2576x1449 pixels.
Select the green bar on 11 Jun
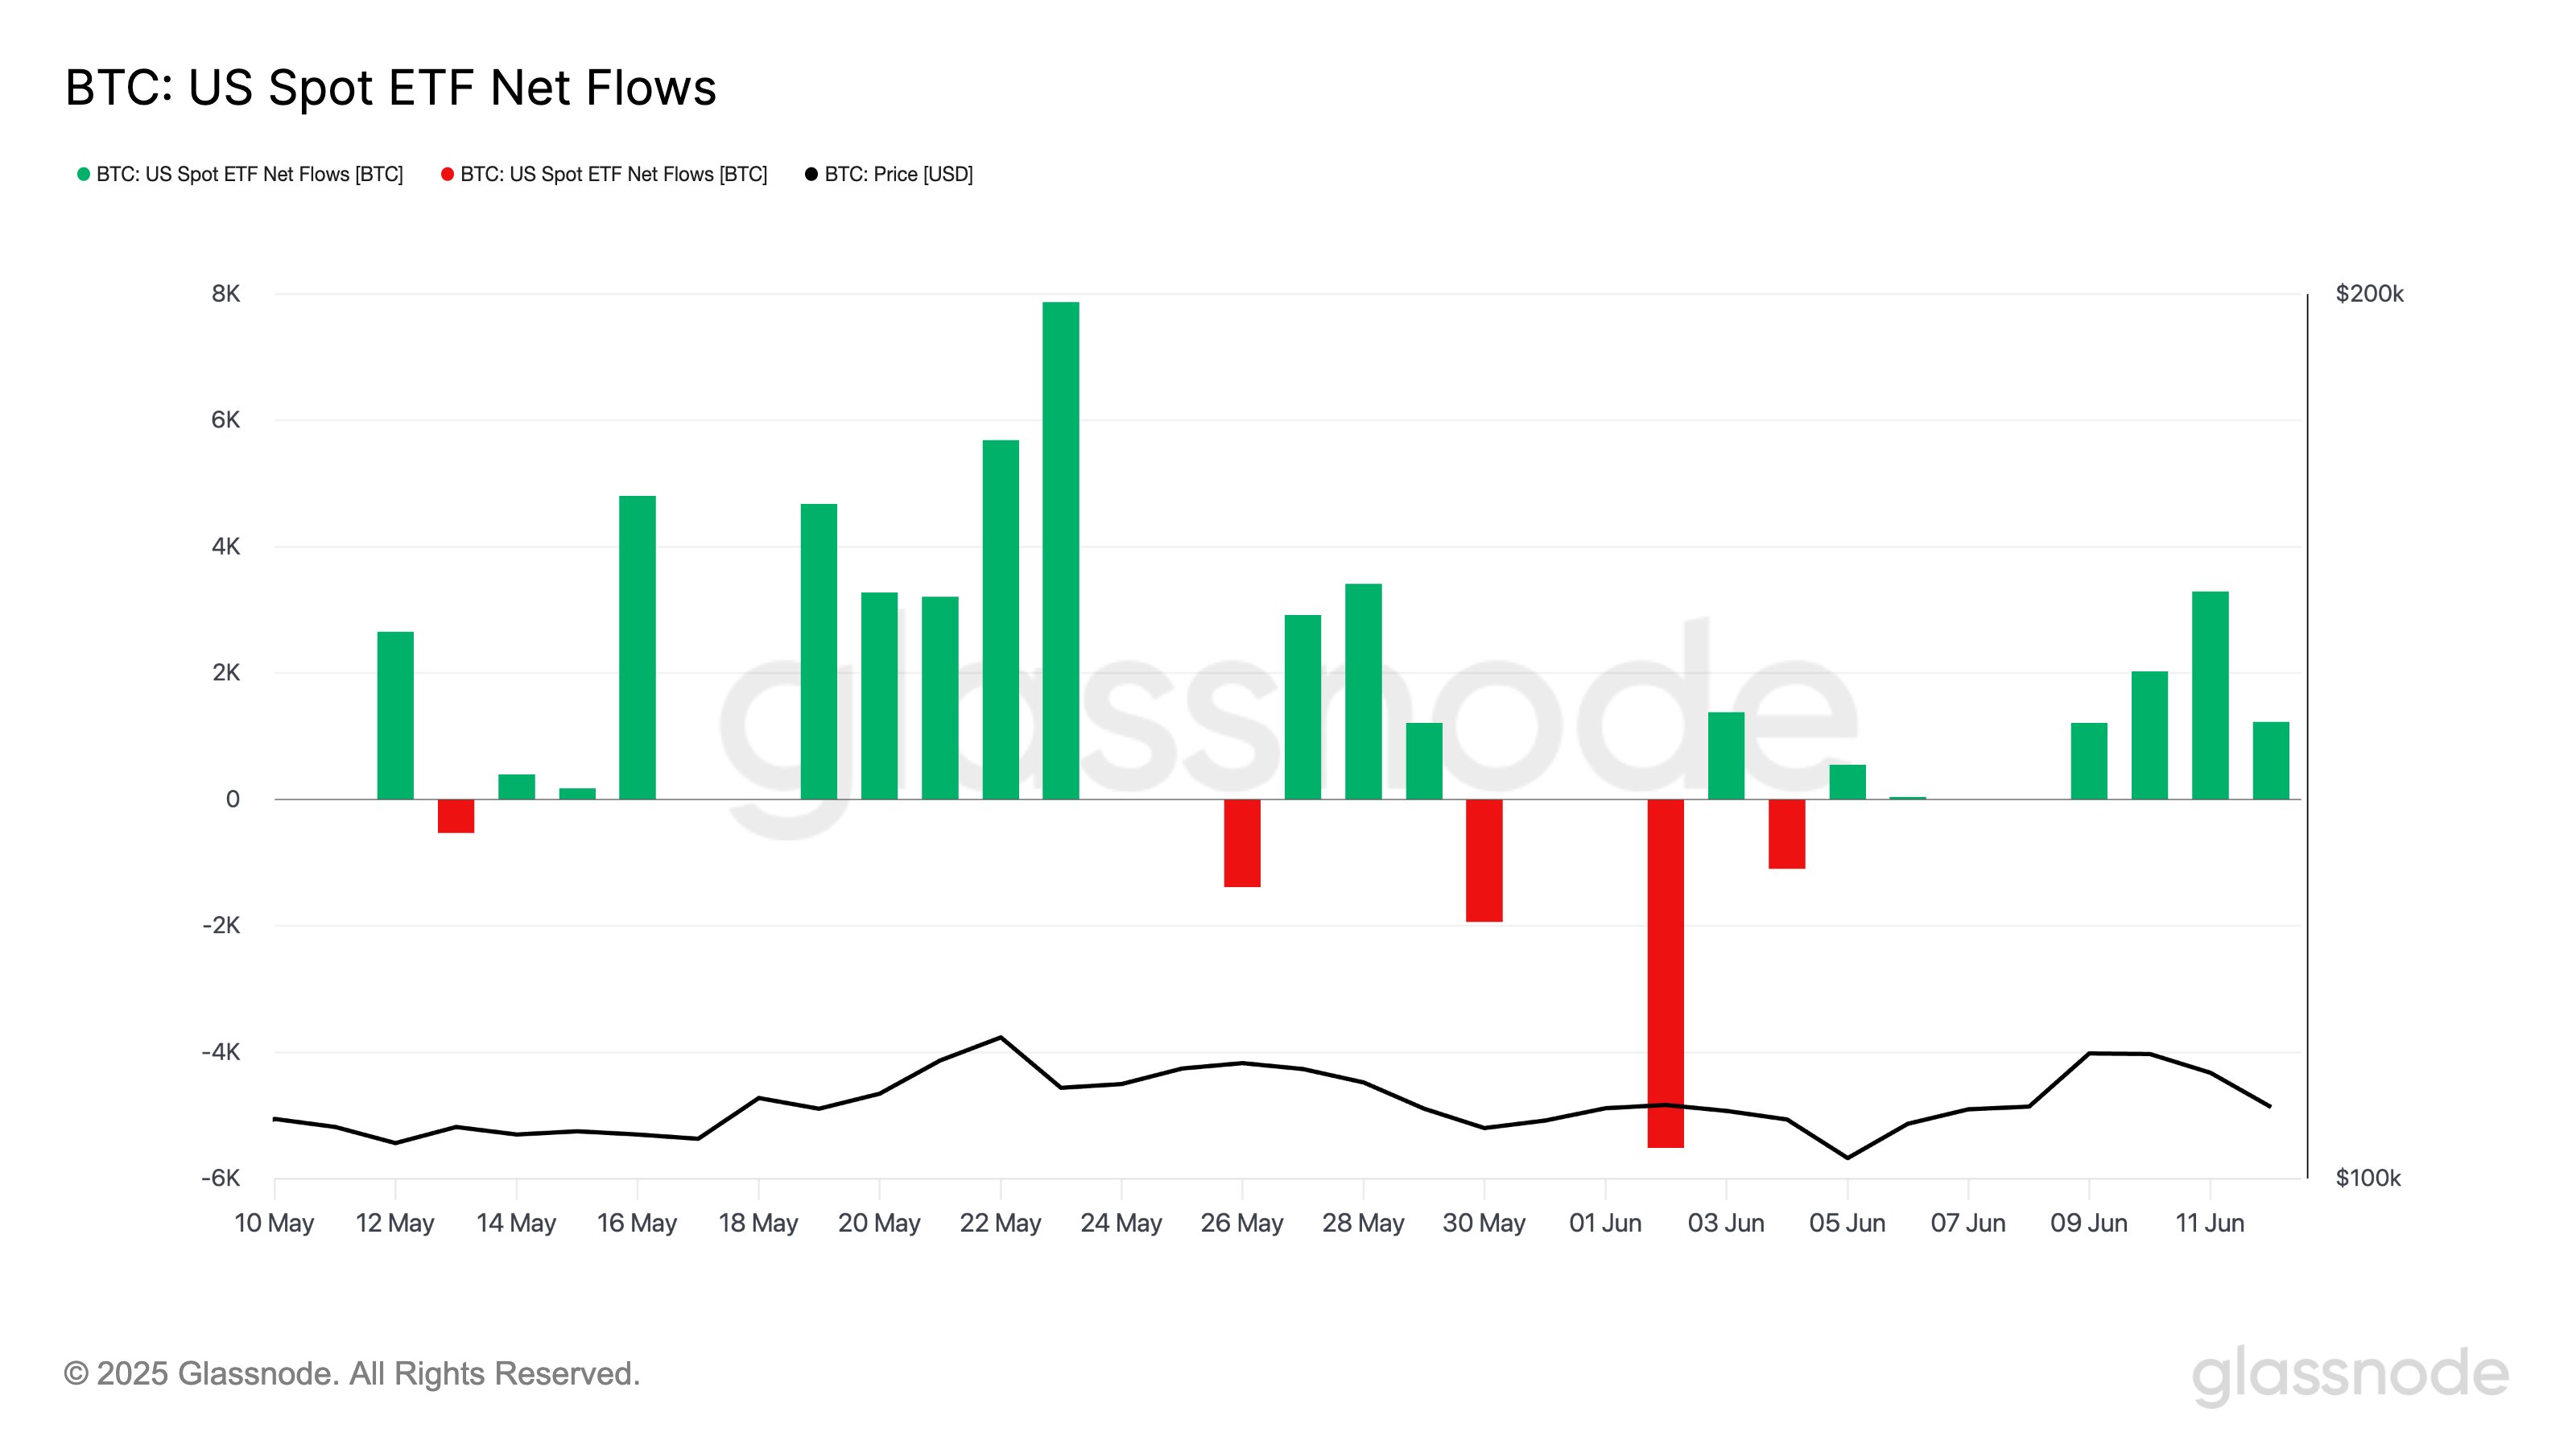point(2210,695)
